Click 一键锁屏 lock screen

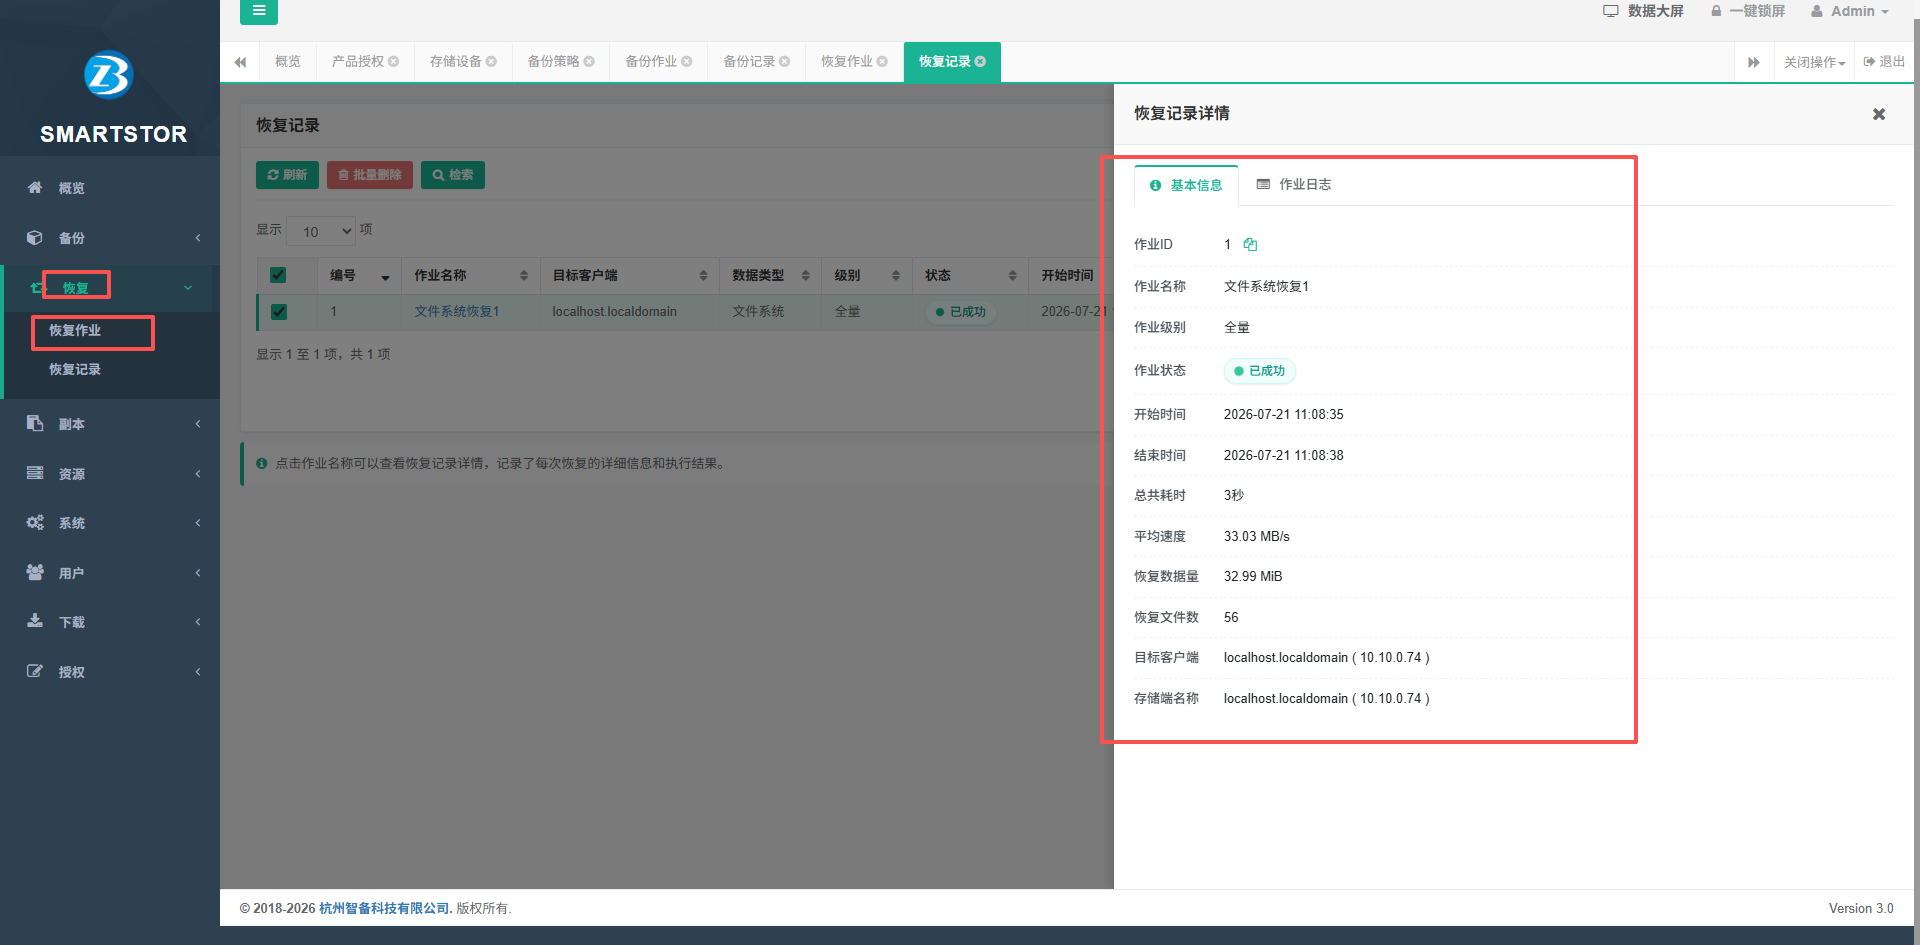click(1748, 11)
